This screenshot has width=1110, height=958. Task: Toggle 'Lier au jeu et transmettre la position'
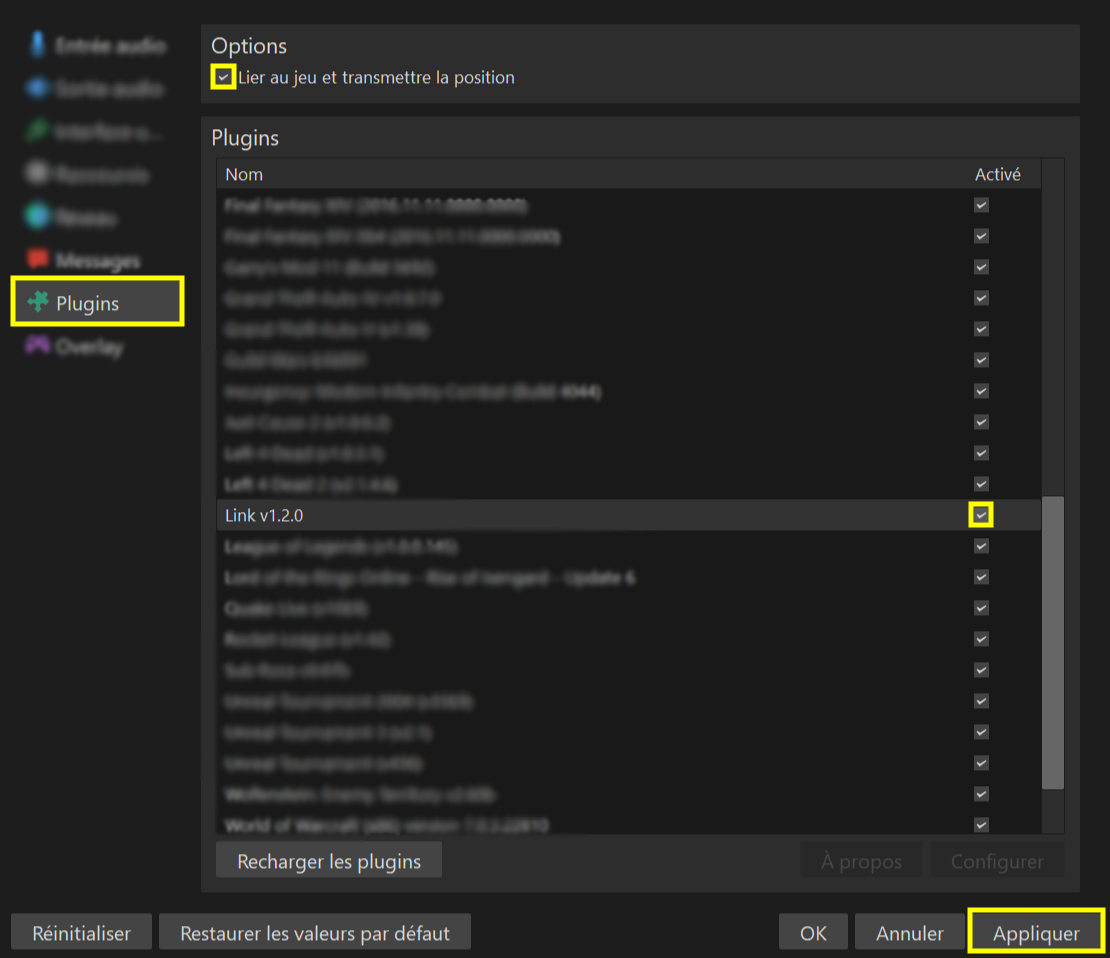(224, 77)
